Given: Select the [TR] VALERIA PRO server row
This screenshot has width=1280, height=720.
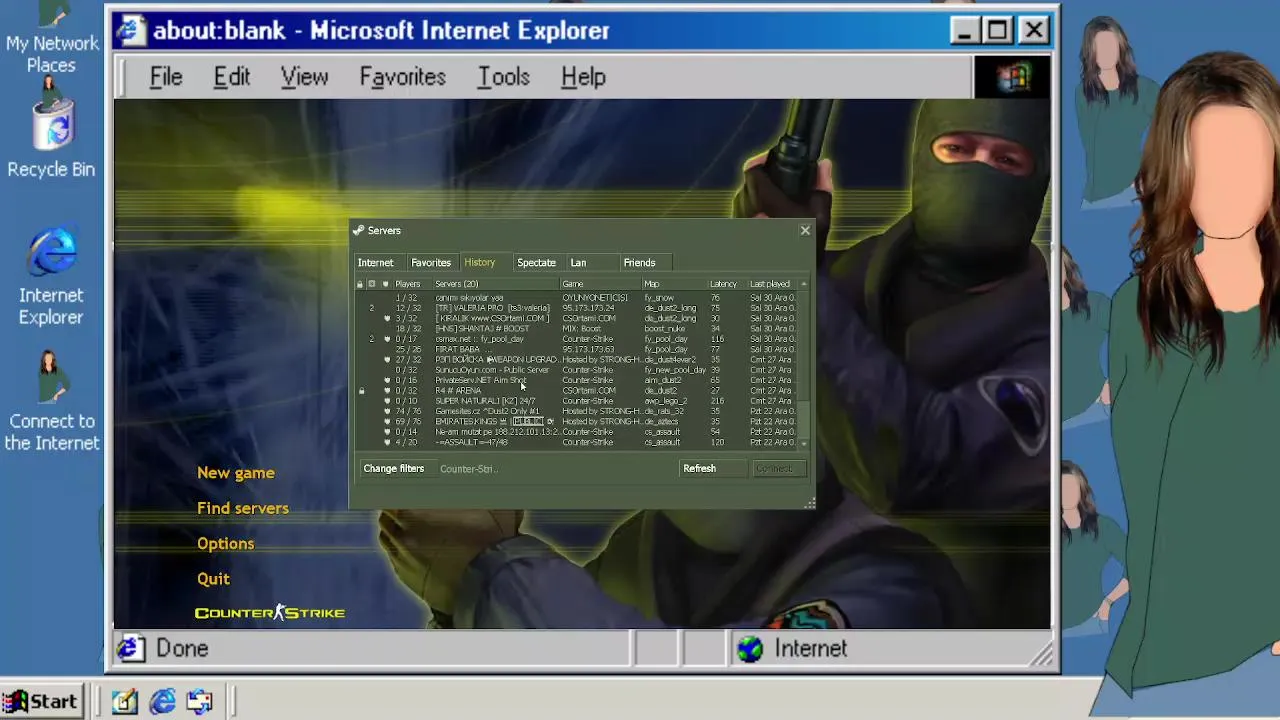Looking at the screenshot, I should point(578,308).
